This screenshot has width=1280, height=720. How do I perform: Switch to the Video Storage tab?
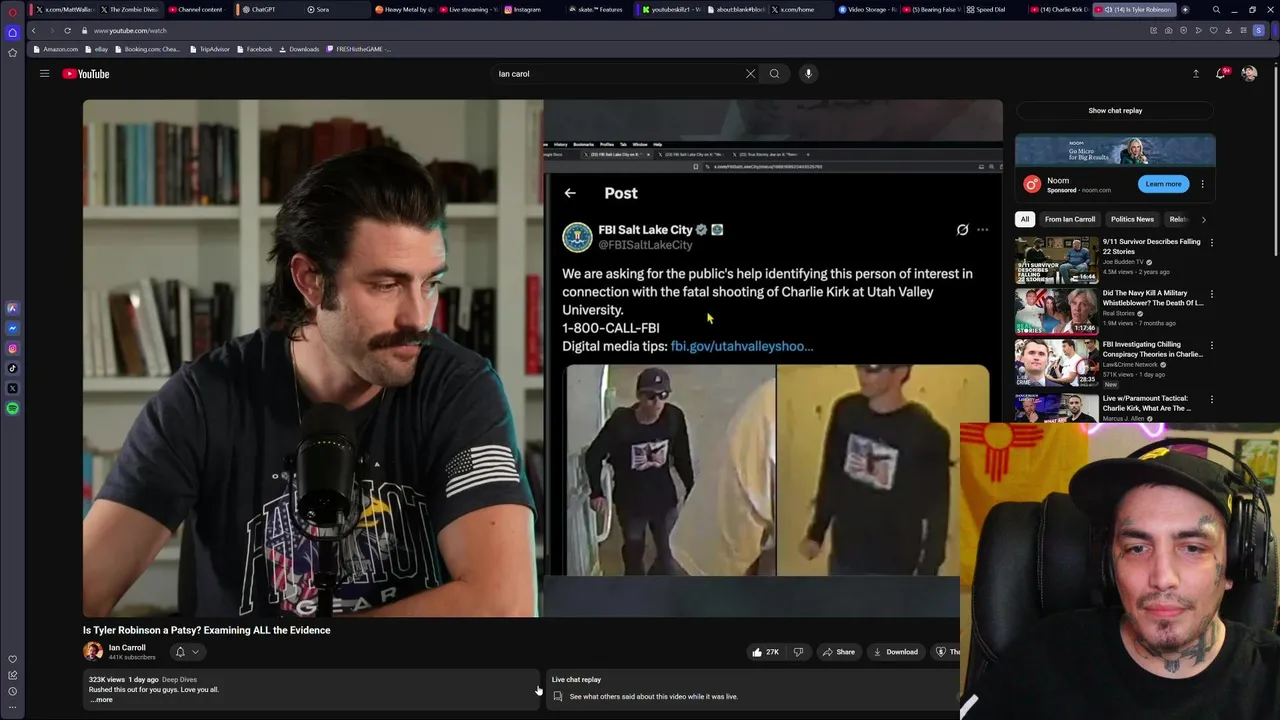(x=867, y=10)
